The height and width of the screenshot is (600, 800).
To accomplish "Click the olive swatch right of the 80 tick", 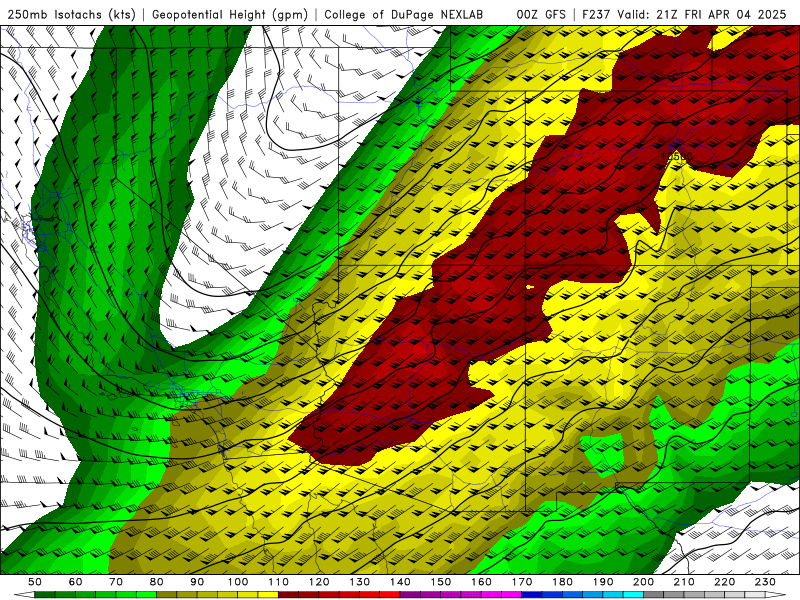I will pyautogui.click(x=167, y=595).
